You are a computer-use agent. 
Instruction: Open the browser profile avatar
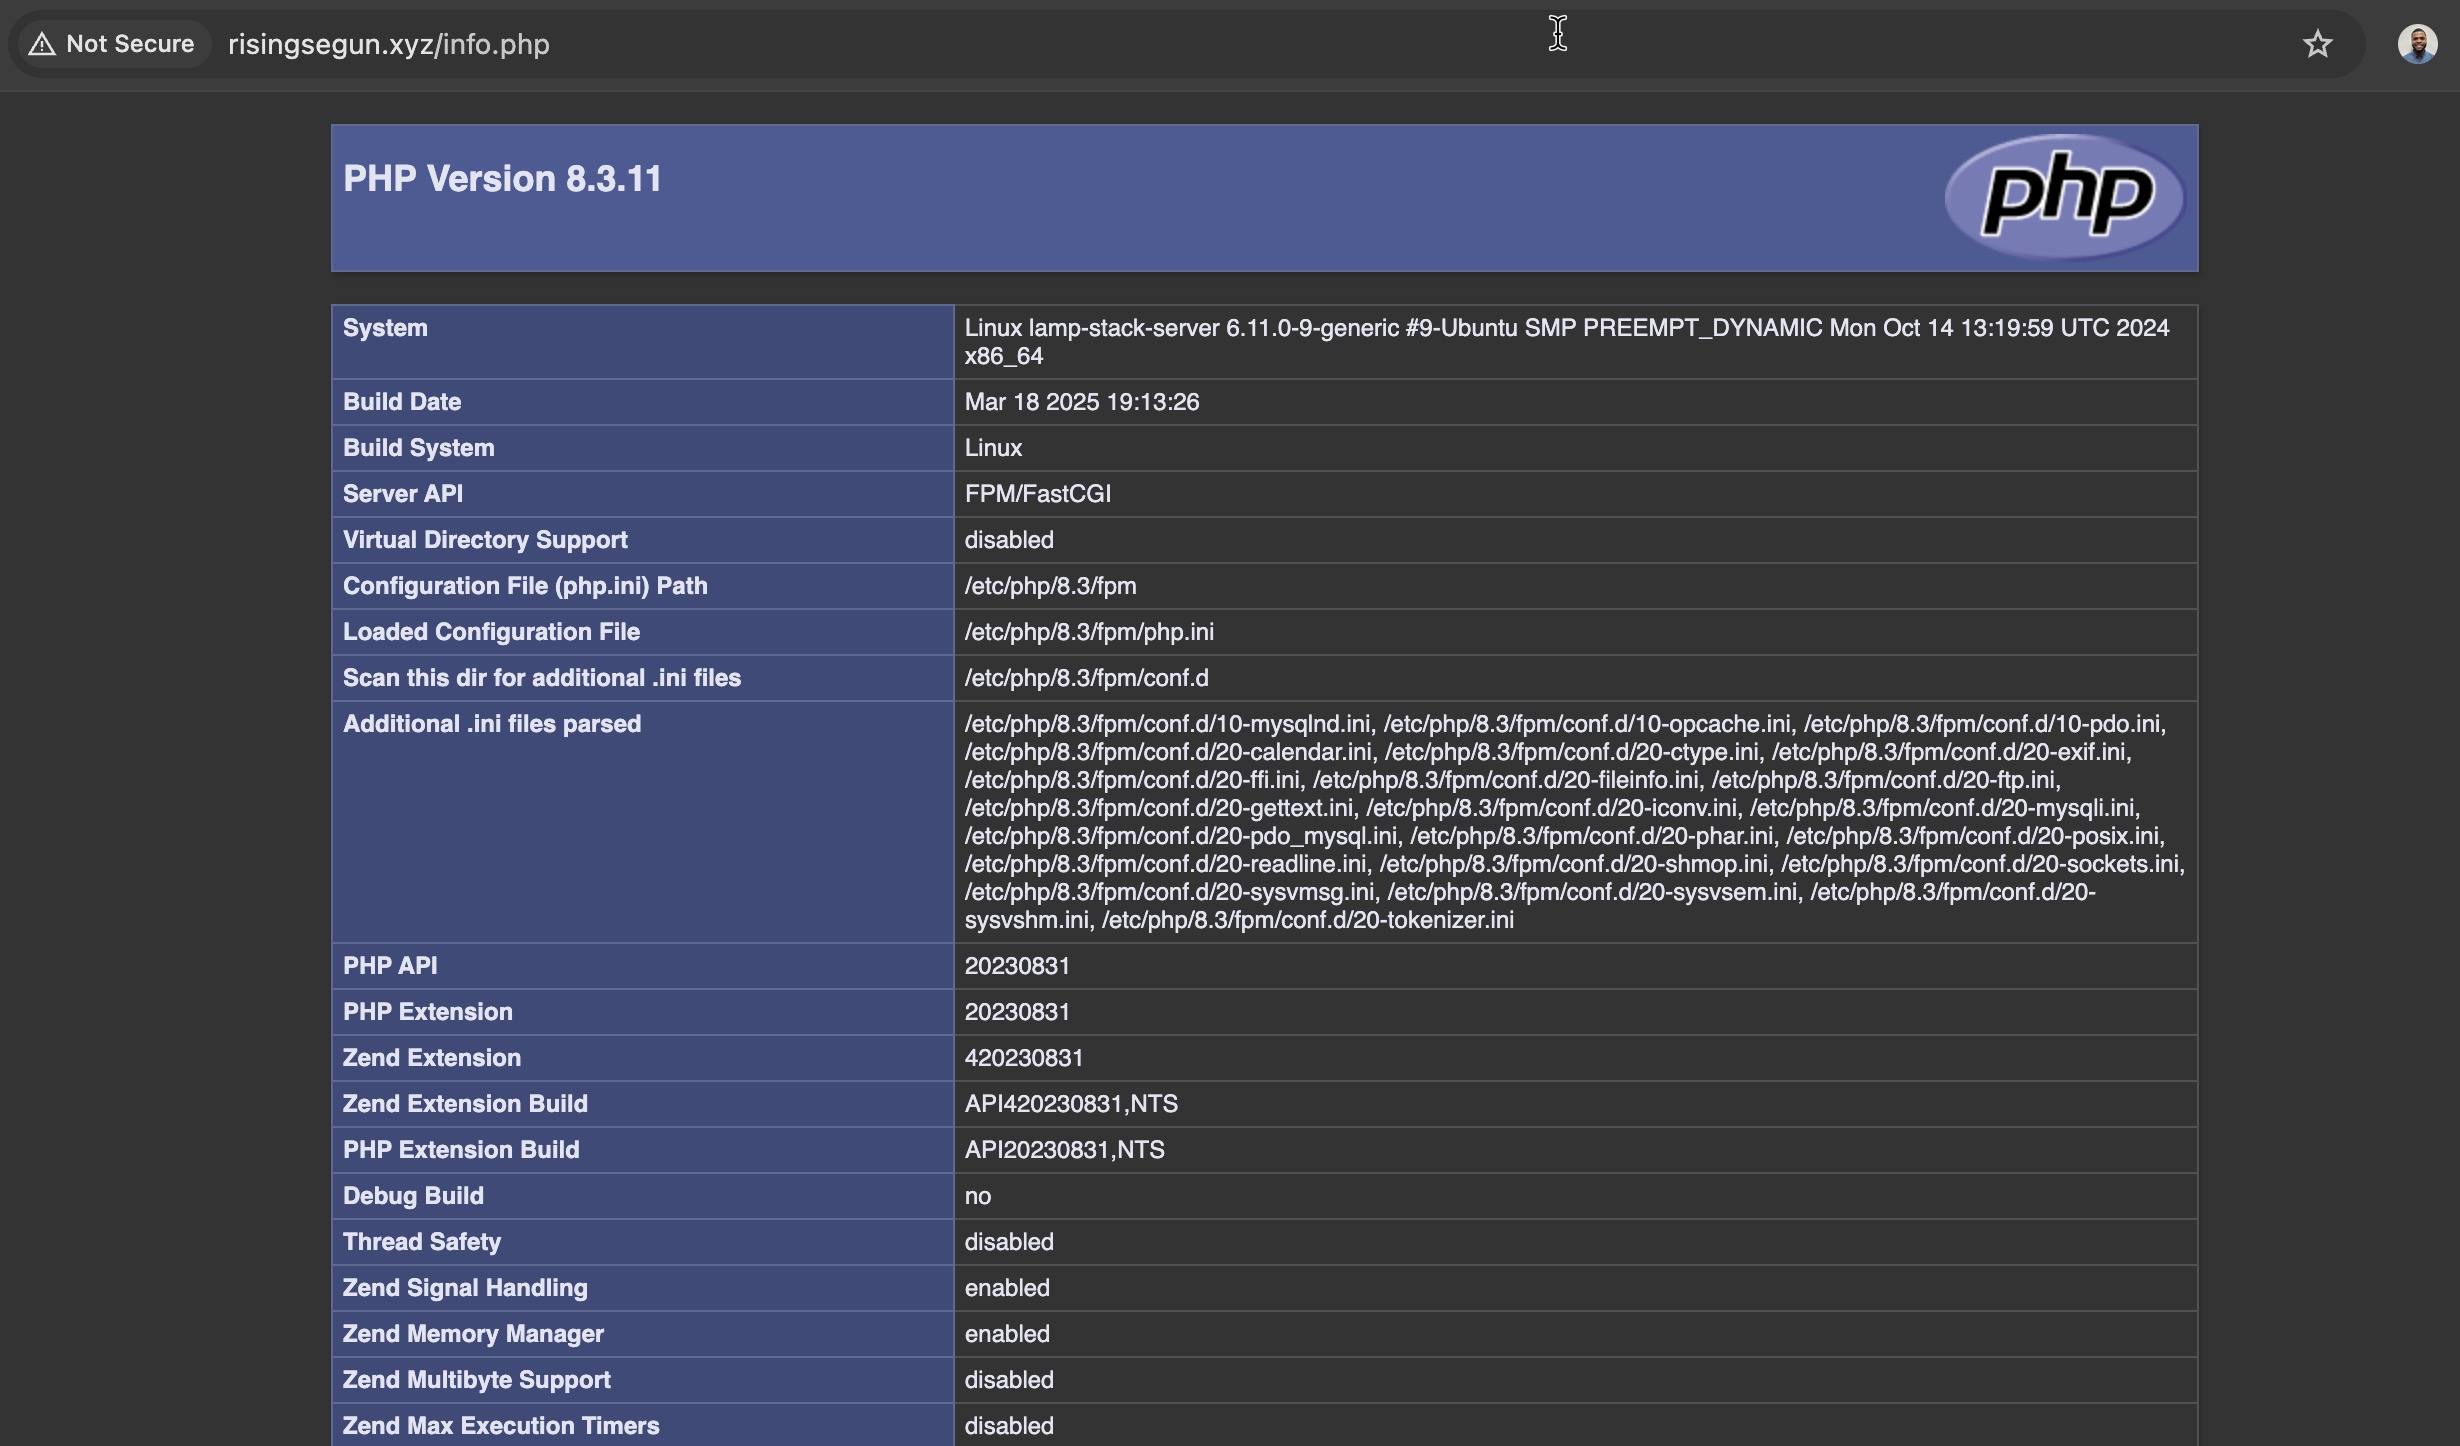tap(2418, 43)
